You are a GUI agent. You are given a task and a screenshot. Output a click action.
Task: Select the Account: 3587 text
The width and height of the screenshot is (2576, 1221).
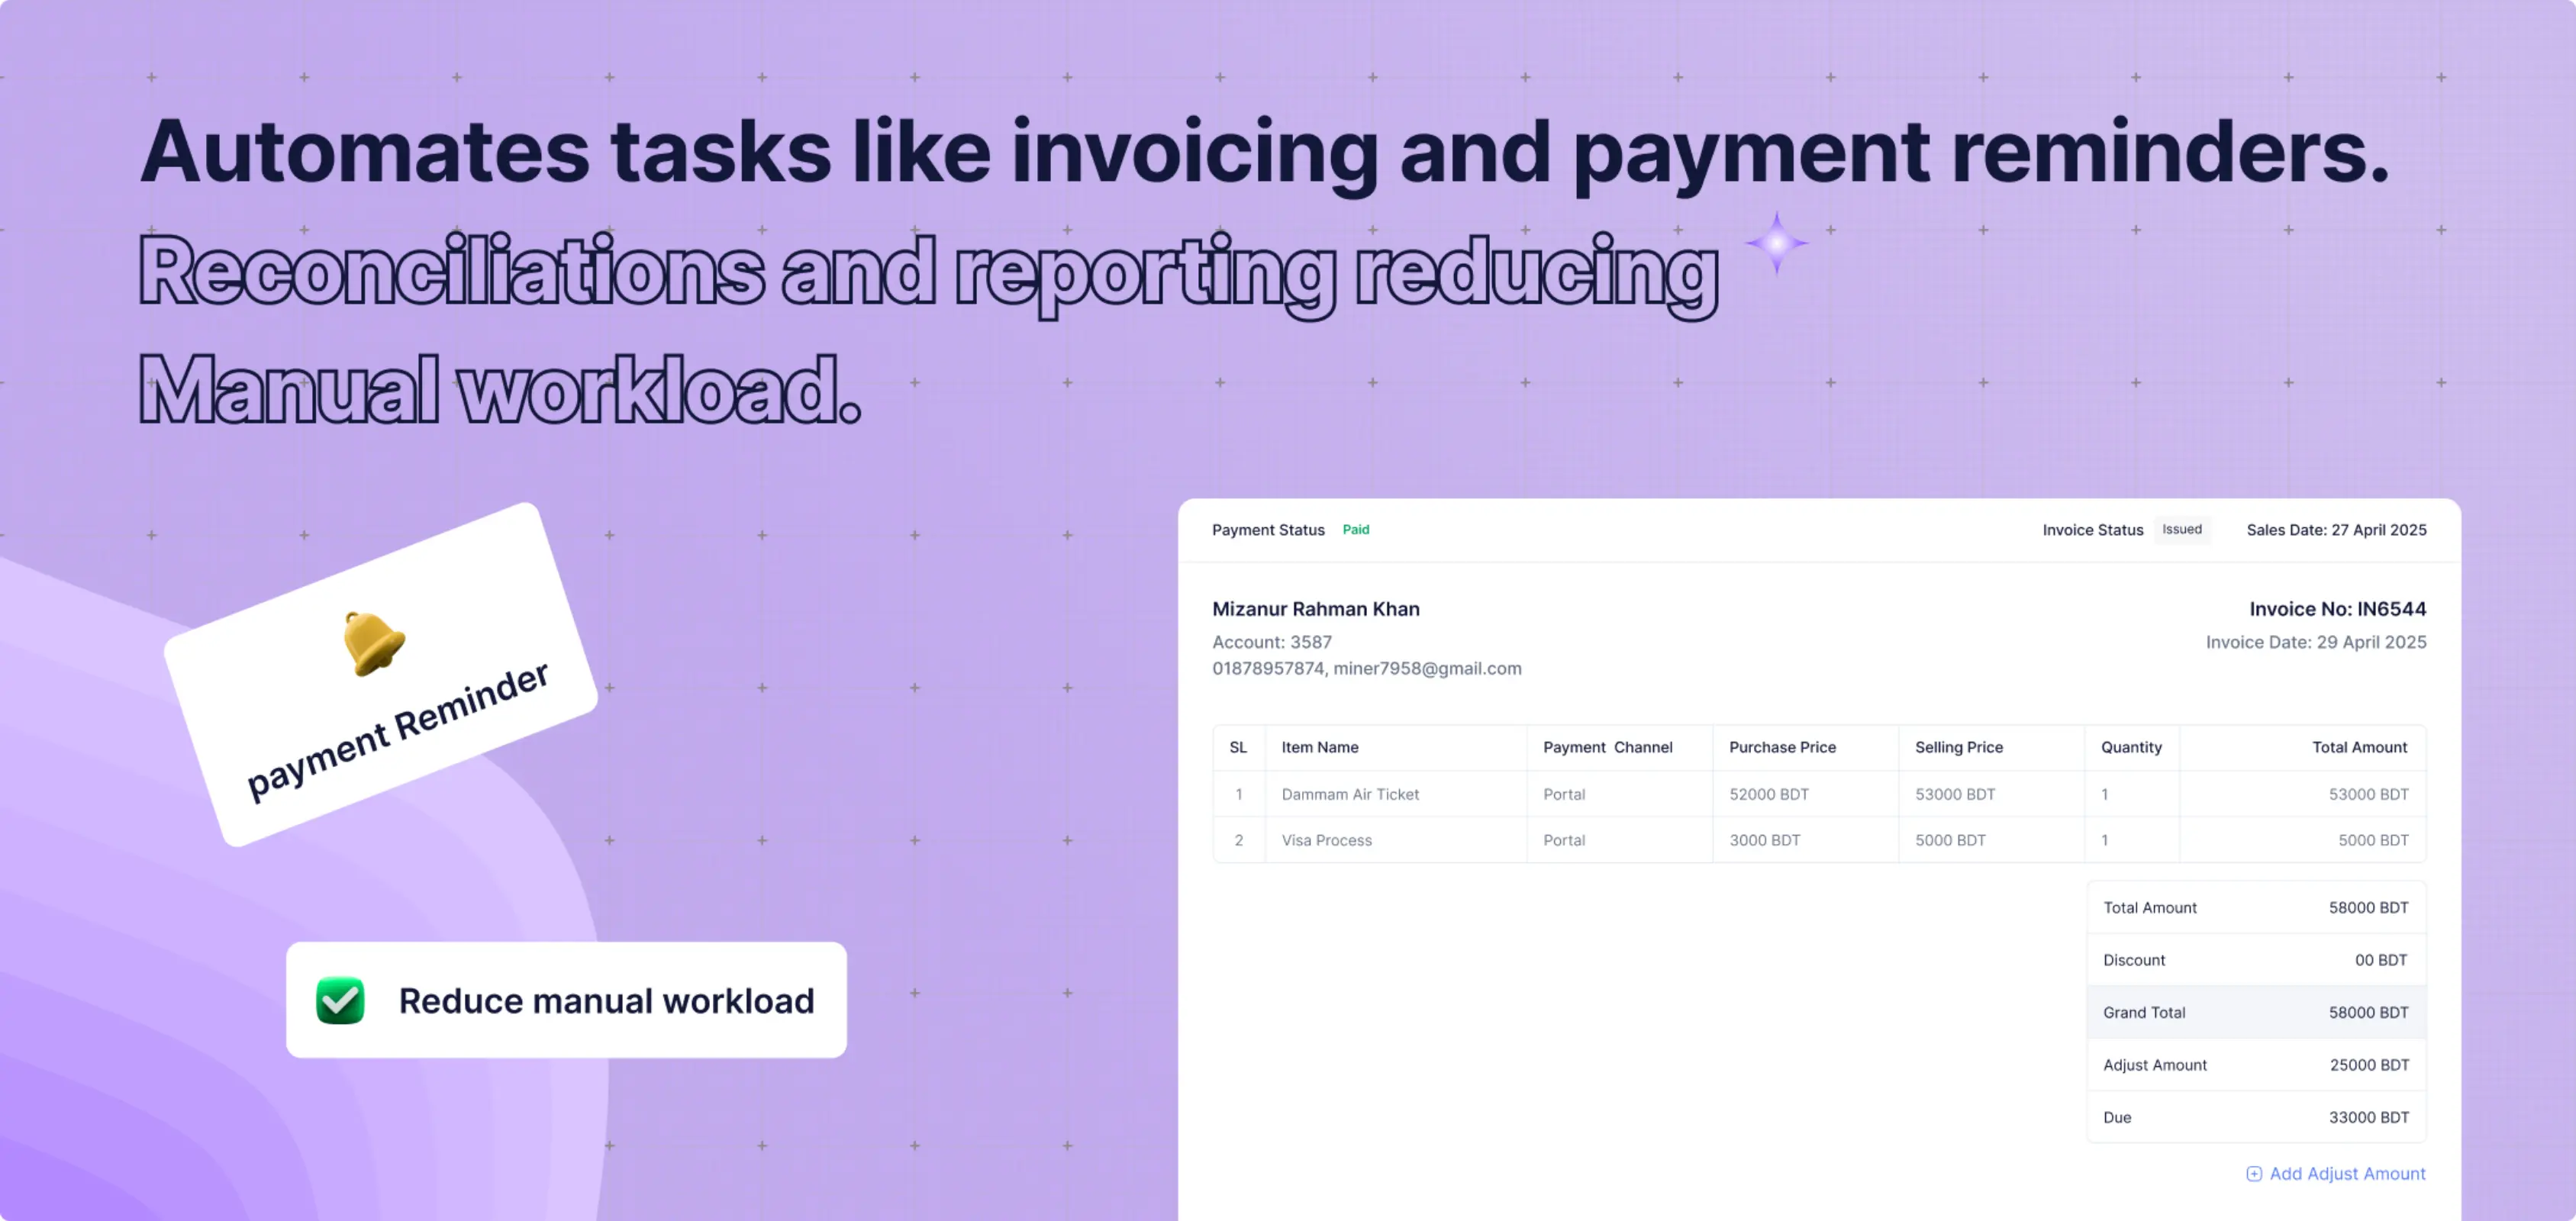coord(1271,642)
